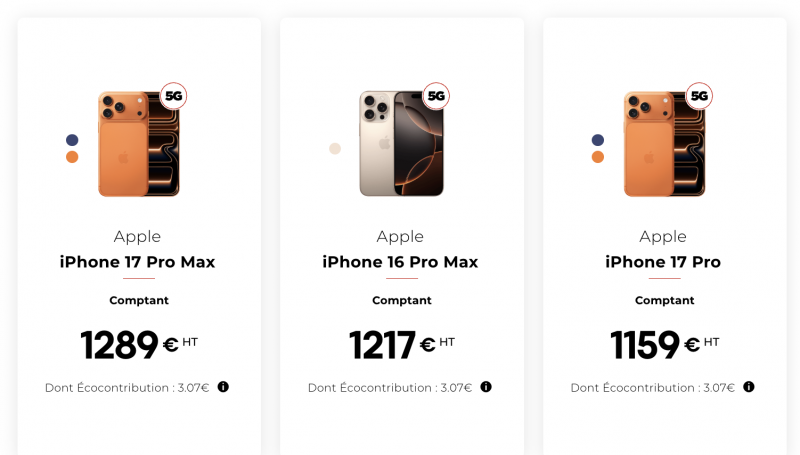
Task: Click the 1217 € HT price
Action: pos(401,345)
